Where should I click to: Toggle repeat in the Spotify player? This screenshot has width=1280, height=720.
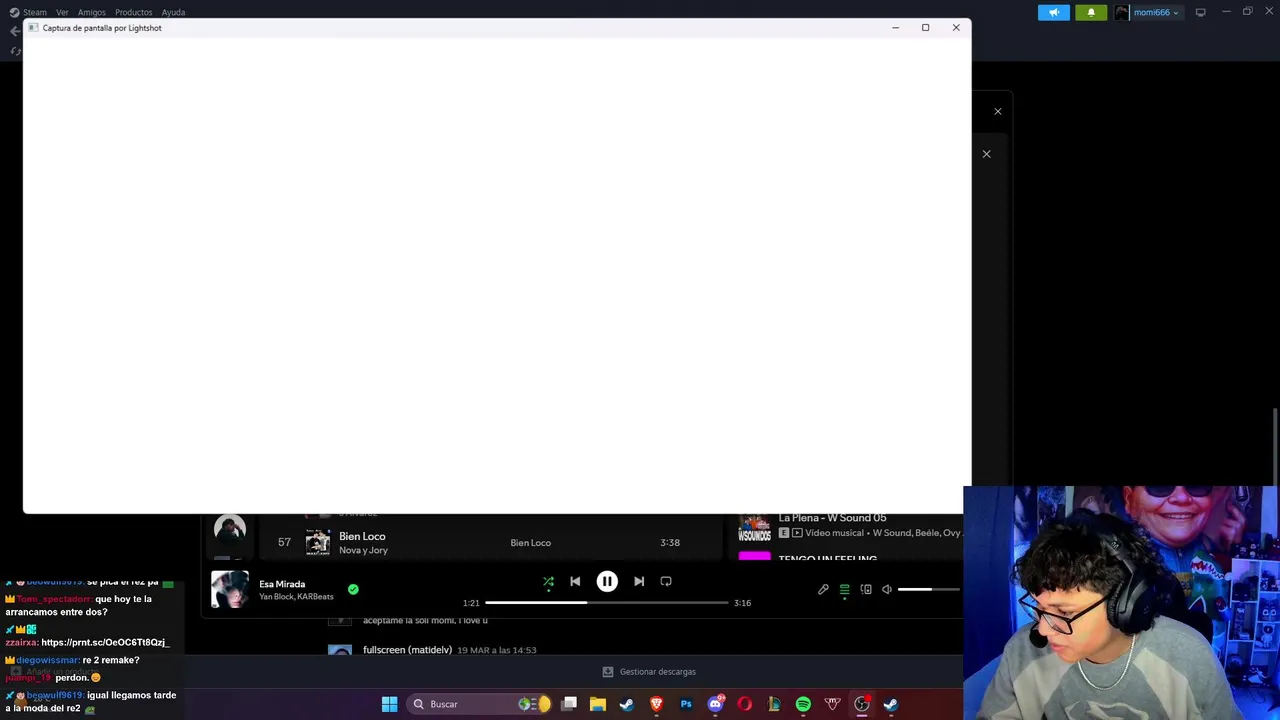pyautogui.click(x=666, y=581)
